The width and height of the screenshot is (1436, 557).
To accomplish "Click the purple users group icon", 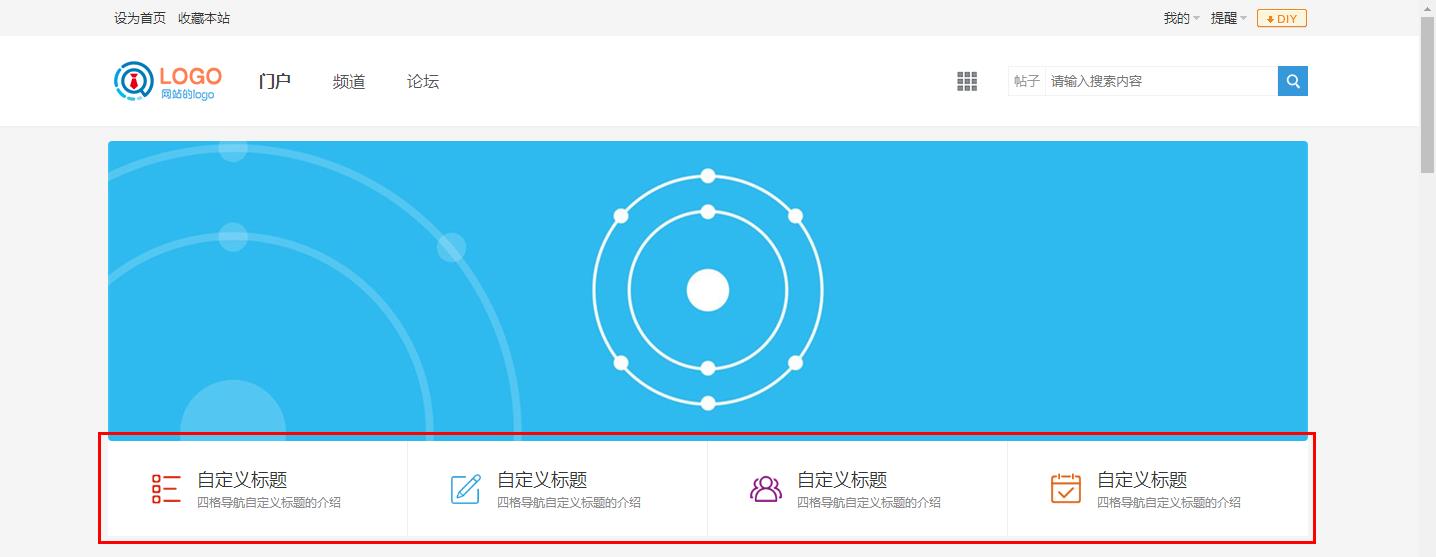I will [766, 488].
